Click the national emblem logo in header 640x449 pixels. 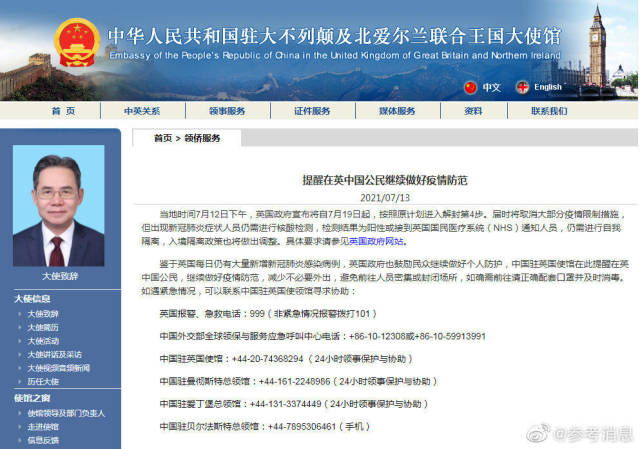pos(77,42)
